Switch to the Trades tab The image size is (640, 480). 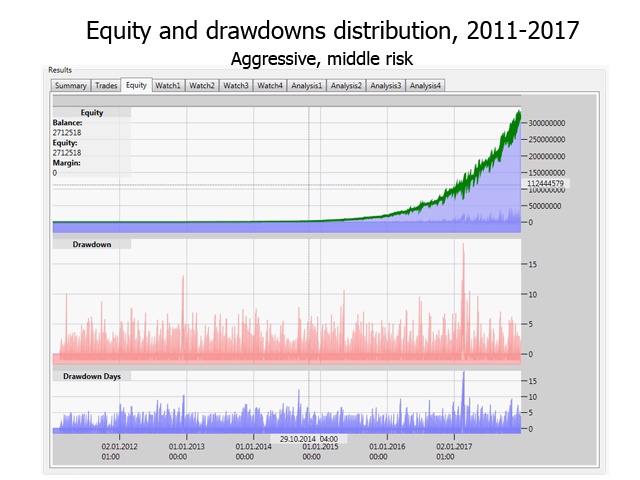106,86
